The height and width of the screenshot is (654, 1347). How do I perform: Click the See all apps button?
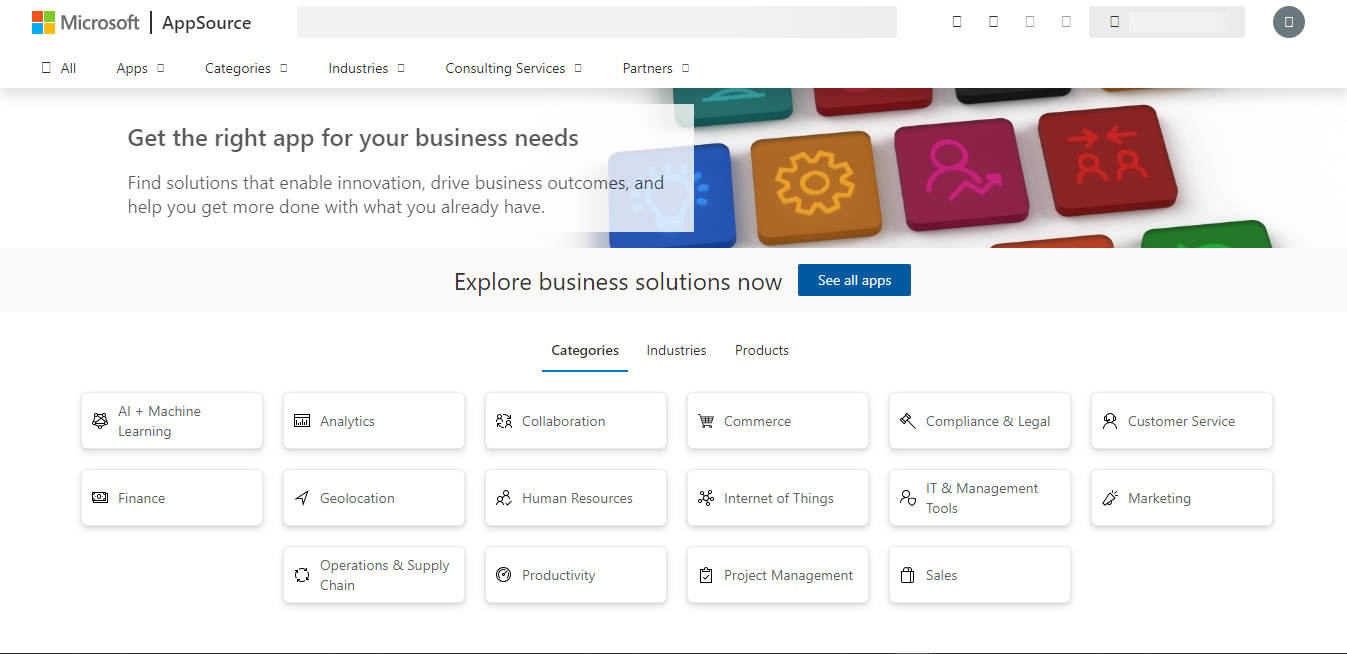pyautogui.click(x=854, y=280)
